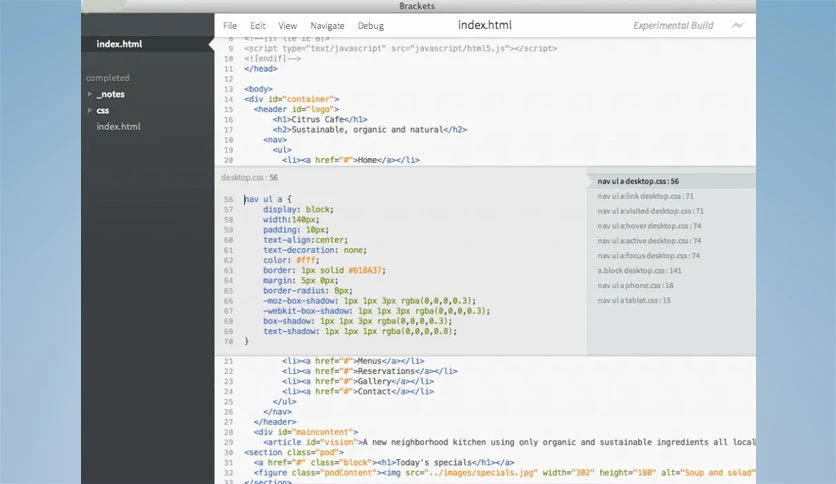Click the completed project name
The height and width of the screenshot is (484, 836).
click(x=108, y=78)
